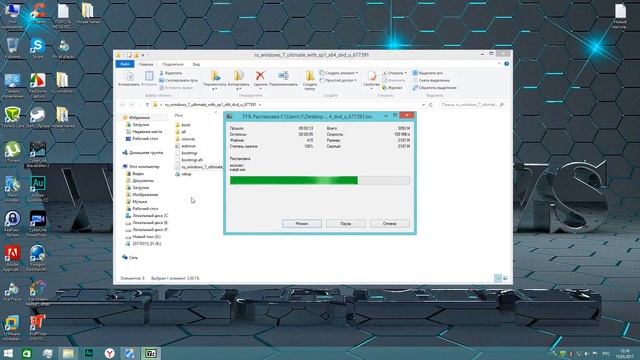Open Local Disk (C:) in the navigation pane

[147, 216]
